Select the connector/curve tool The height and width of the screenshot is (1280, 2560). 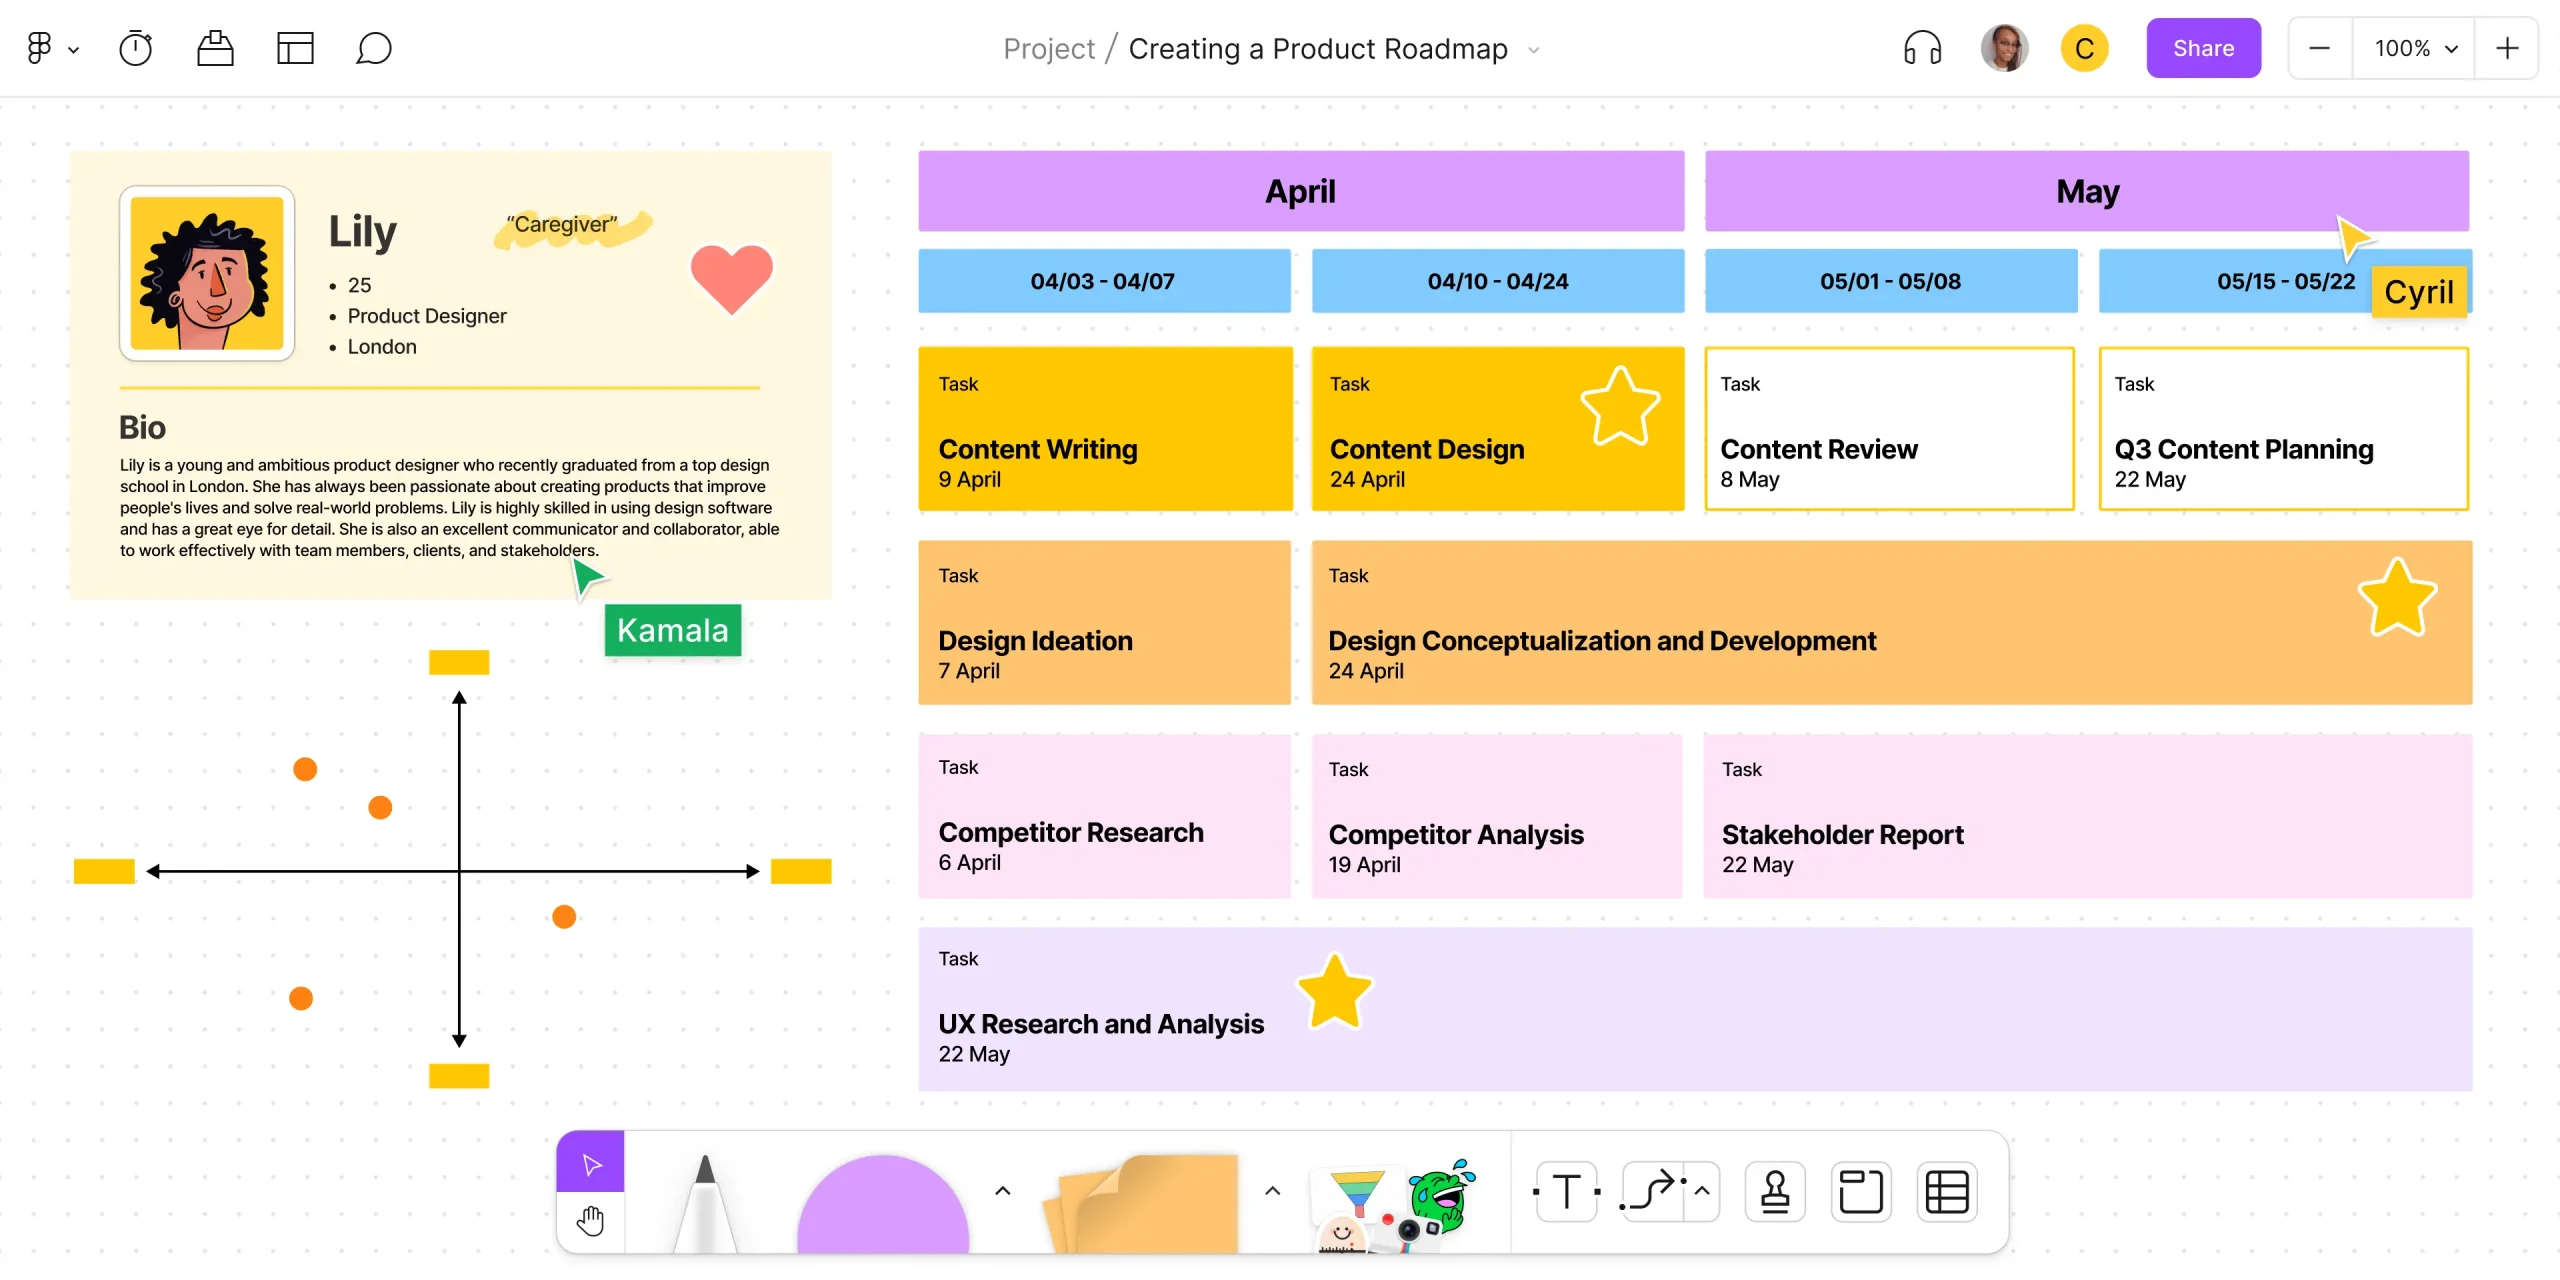point(1649,1192)
